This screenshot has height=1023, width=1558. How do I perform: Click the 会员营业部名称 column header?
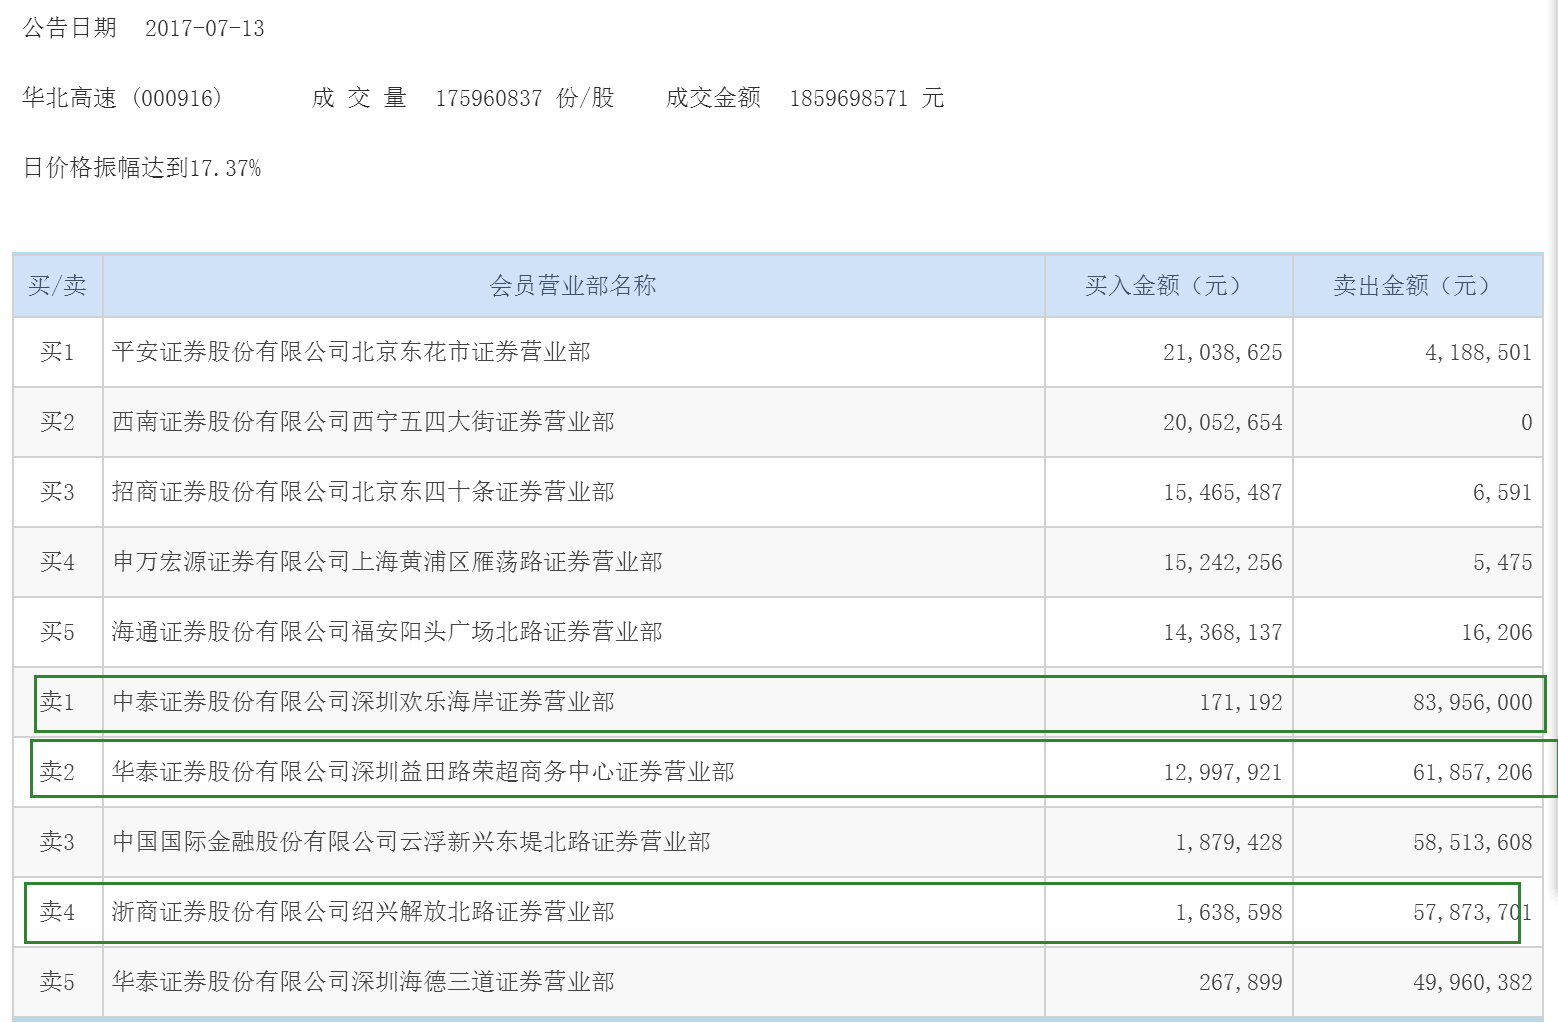[573, 286]
